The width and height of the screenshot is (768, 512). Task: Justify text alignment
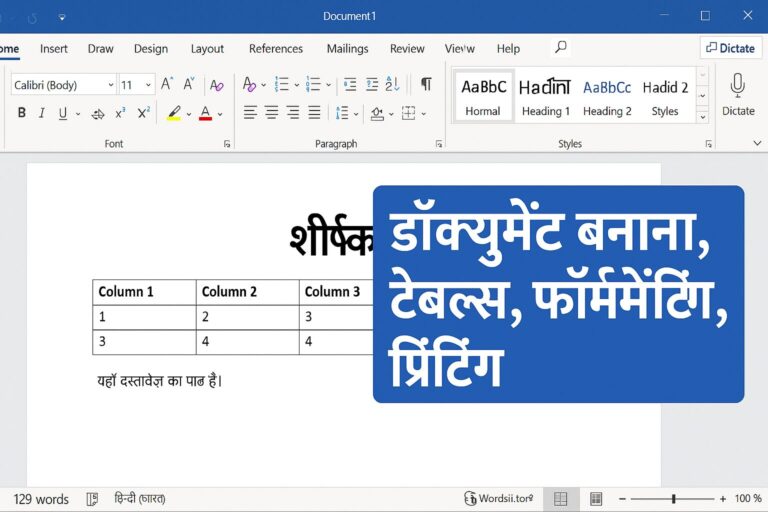pos(314,113)
